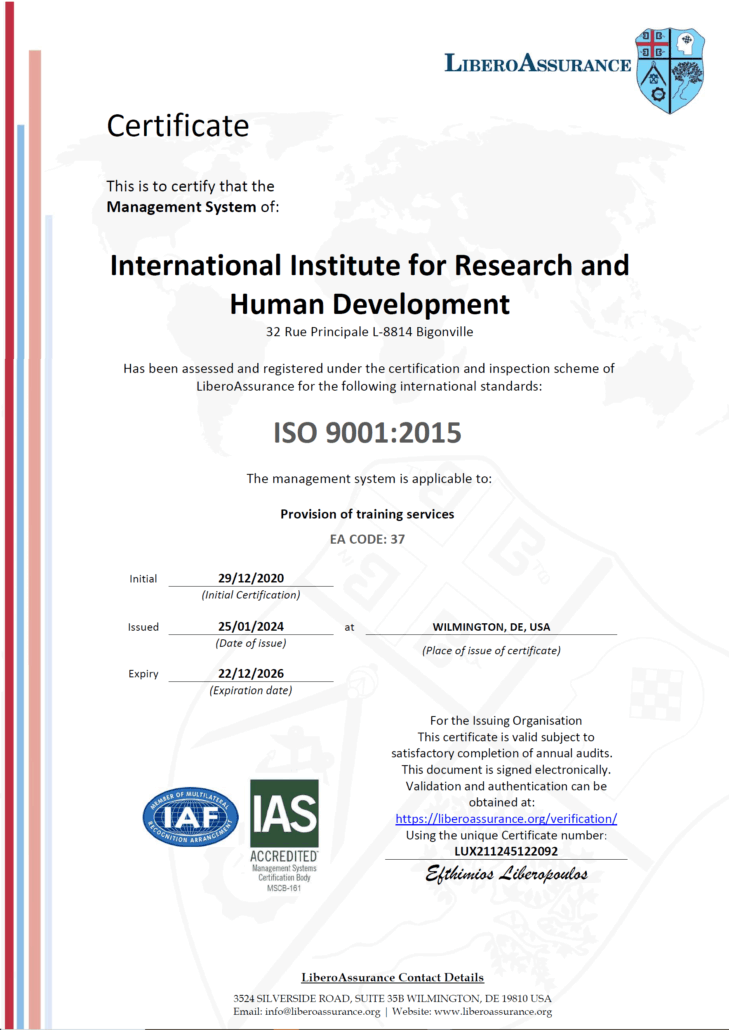Click '(Place of issue of certificate)' caption
Screen dimensions: 729x1030
pyautogui.click(x=491, y=651)
